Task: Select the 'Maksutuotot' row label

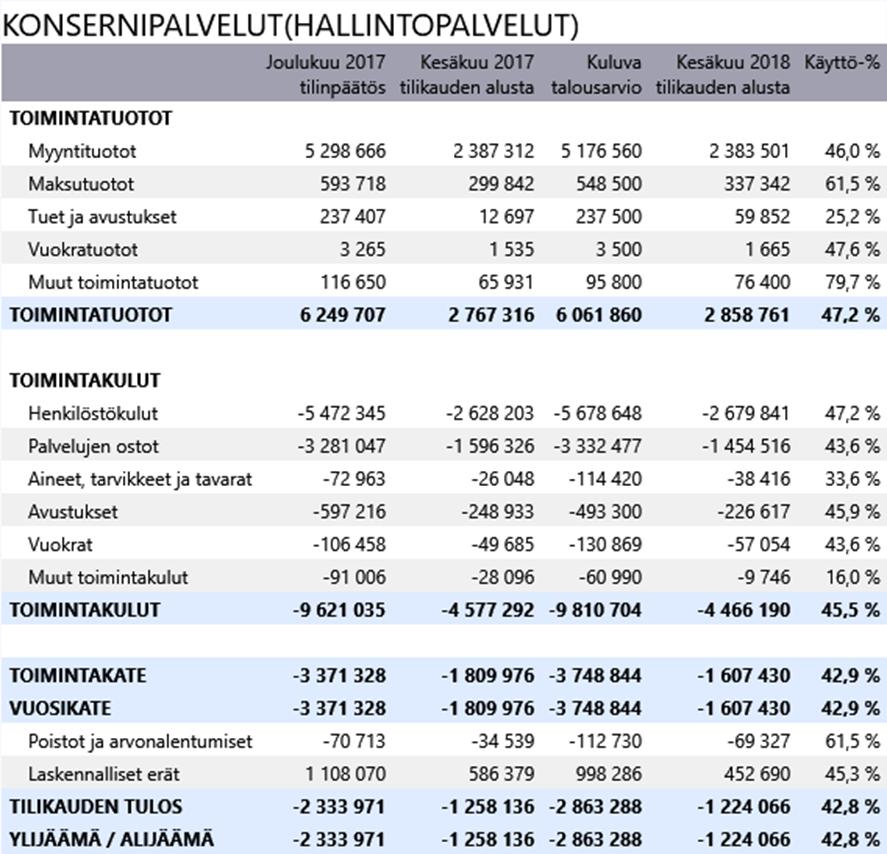Action: click(x=81, y=184)
